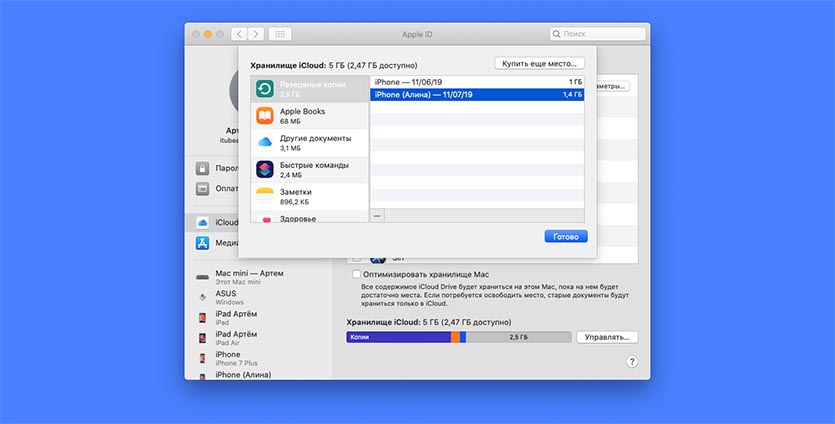Click the help question mark button
835x424 pixels.
click(632, 362)
